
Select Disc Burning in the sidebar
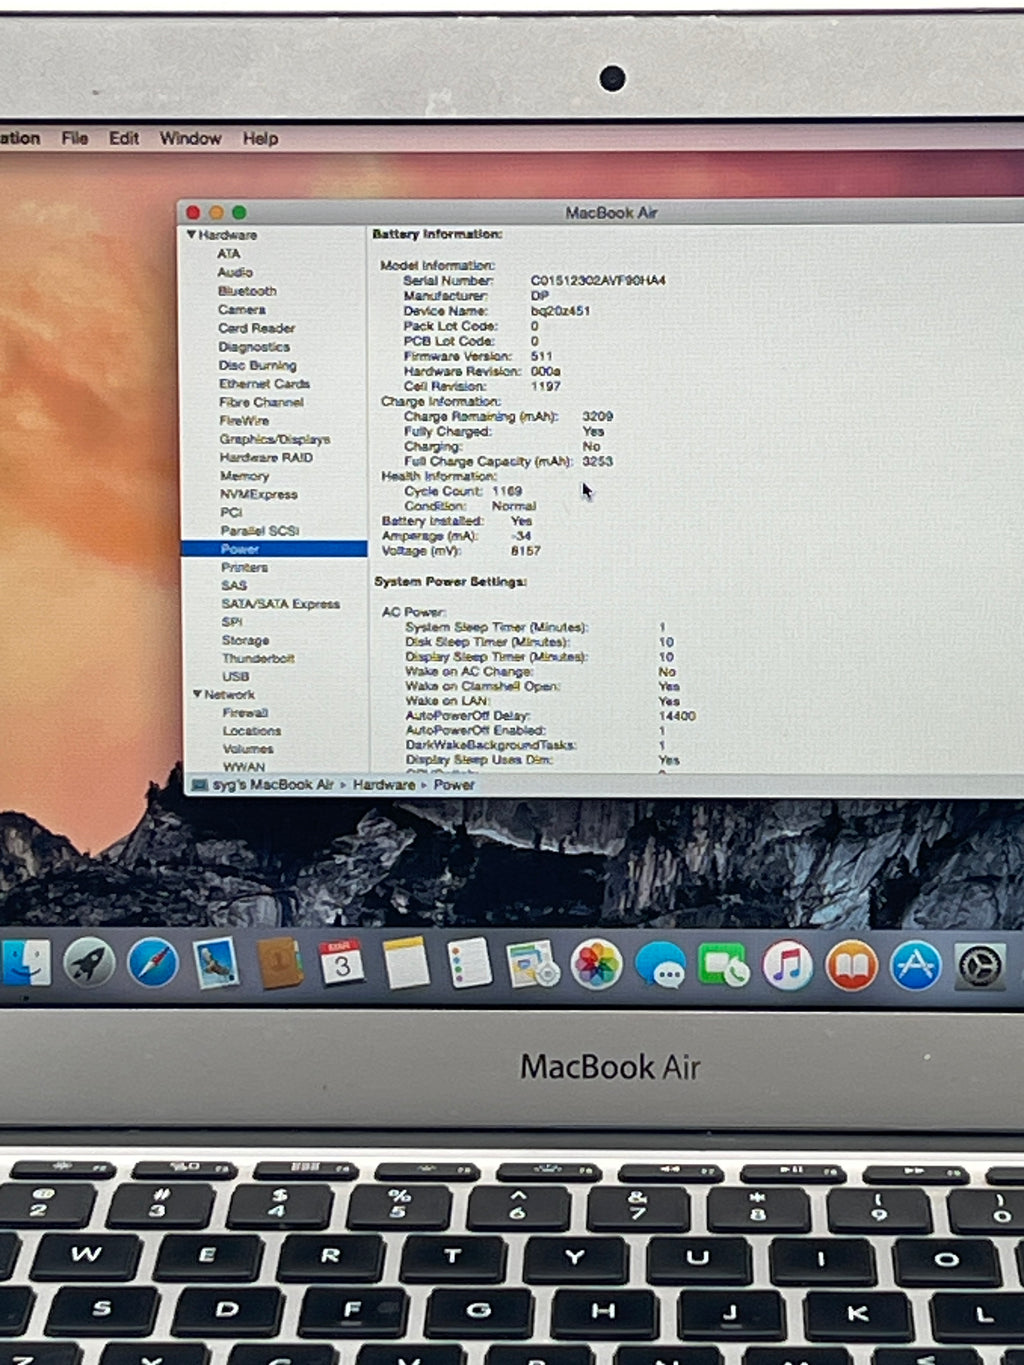258,365
